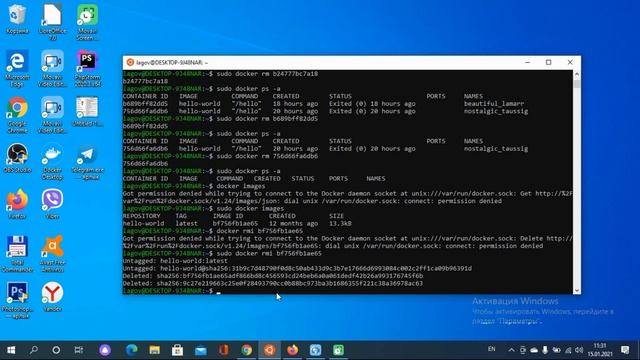The image size is (640, 360).
Task: Click the terminal scrollbar up arrow
Action: (x=577, y=74)
